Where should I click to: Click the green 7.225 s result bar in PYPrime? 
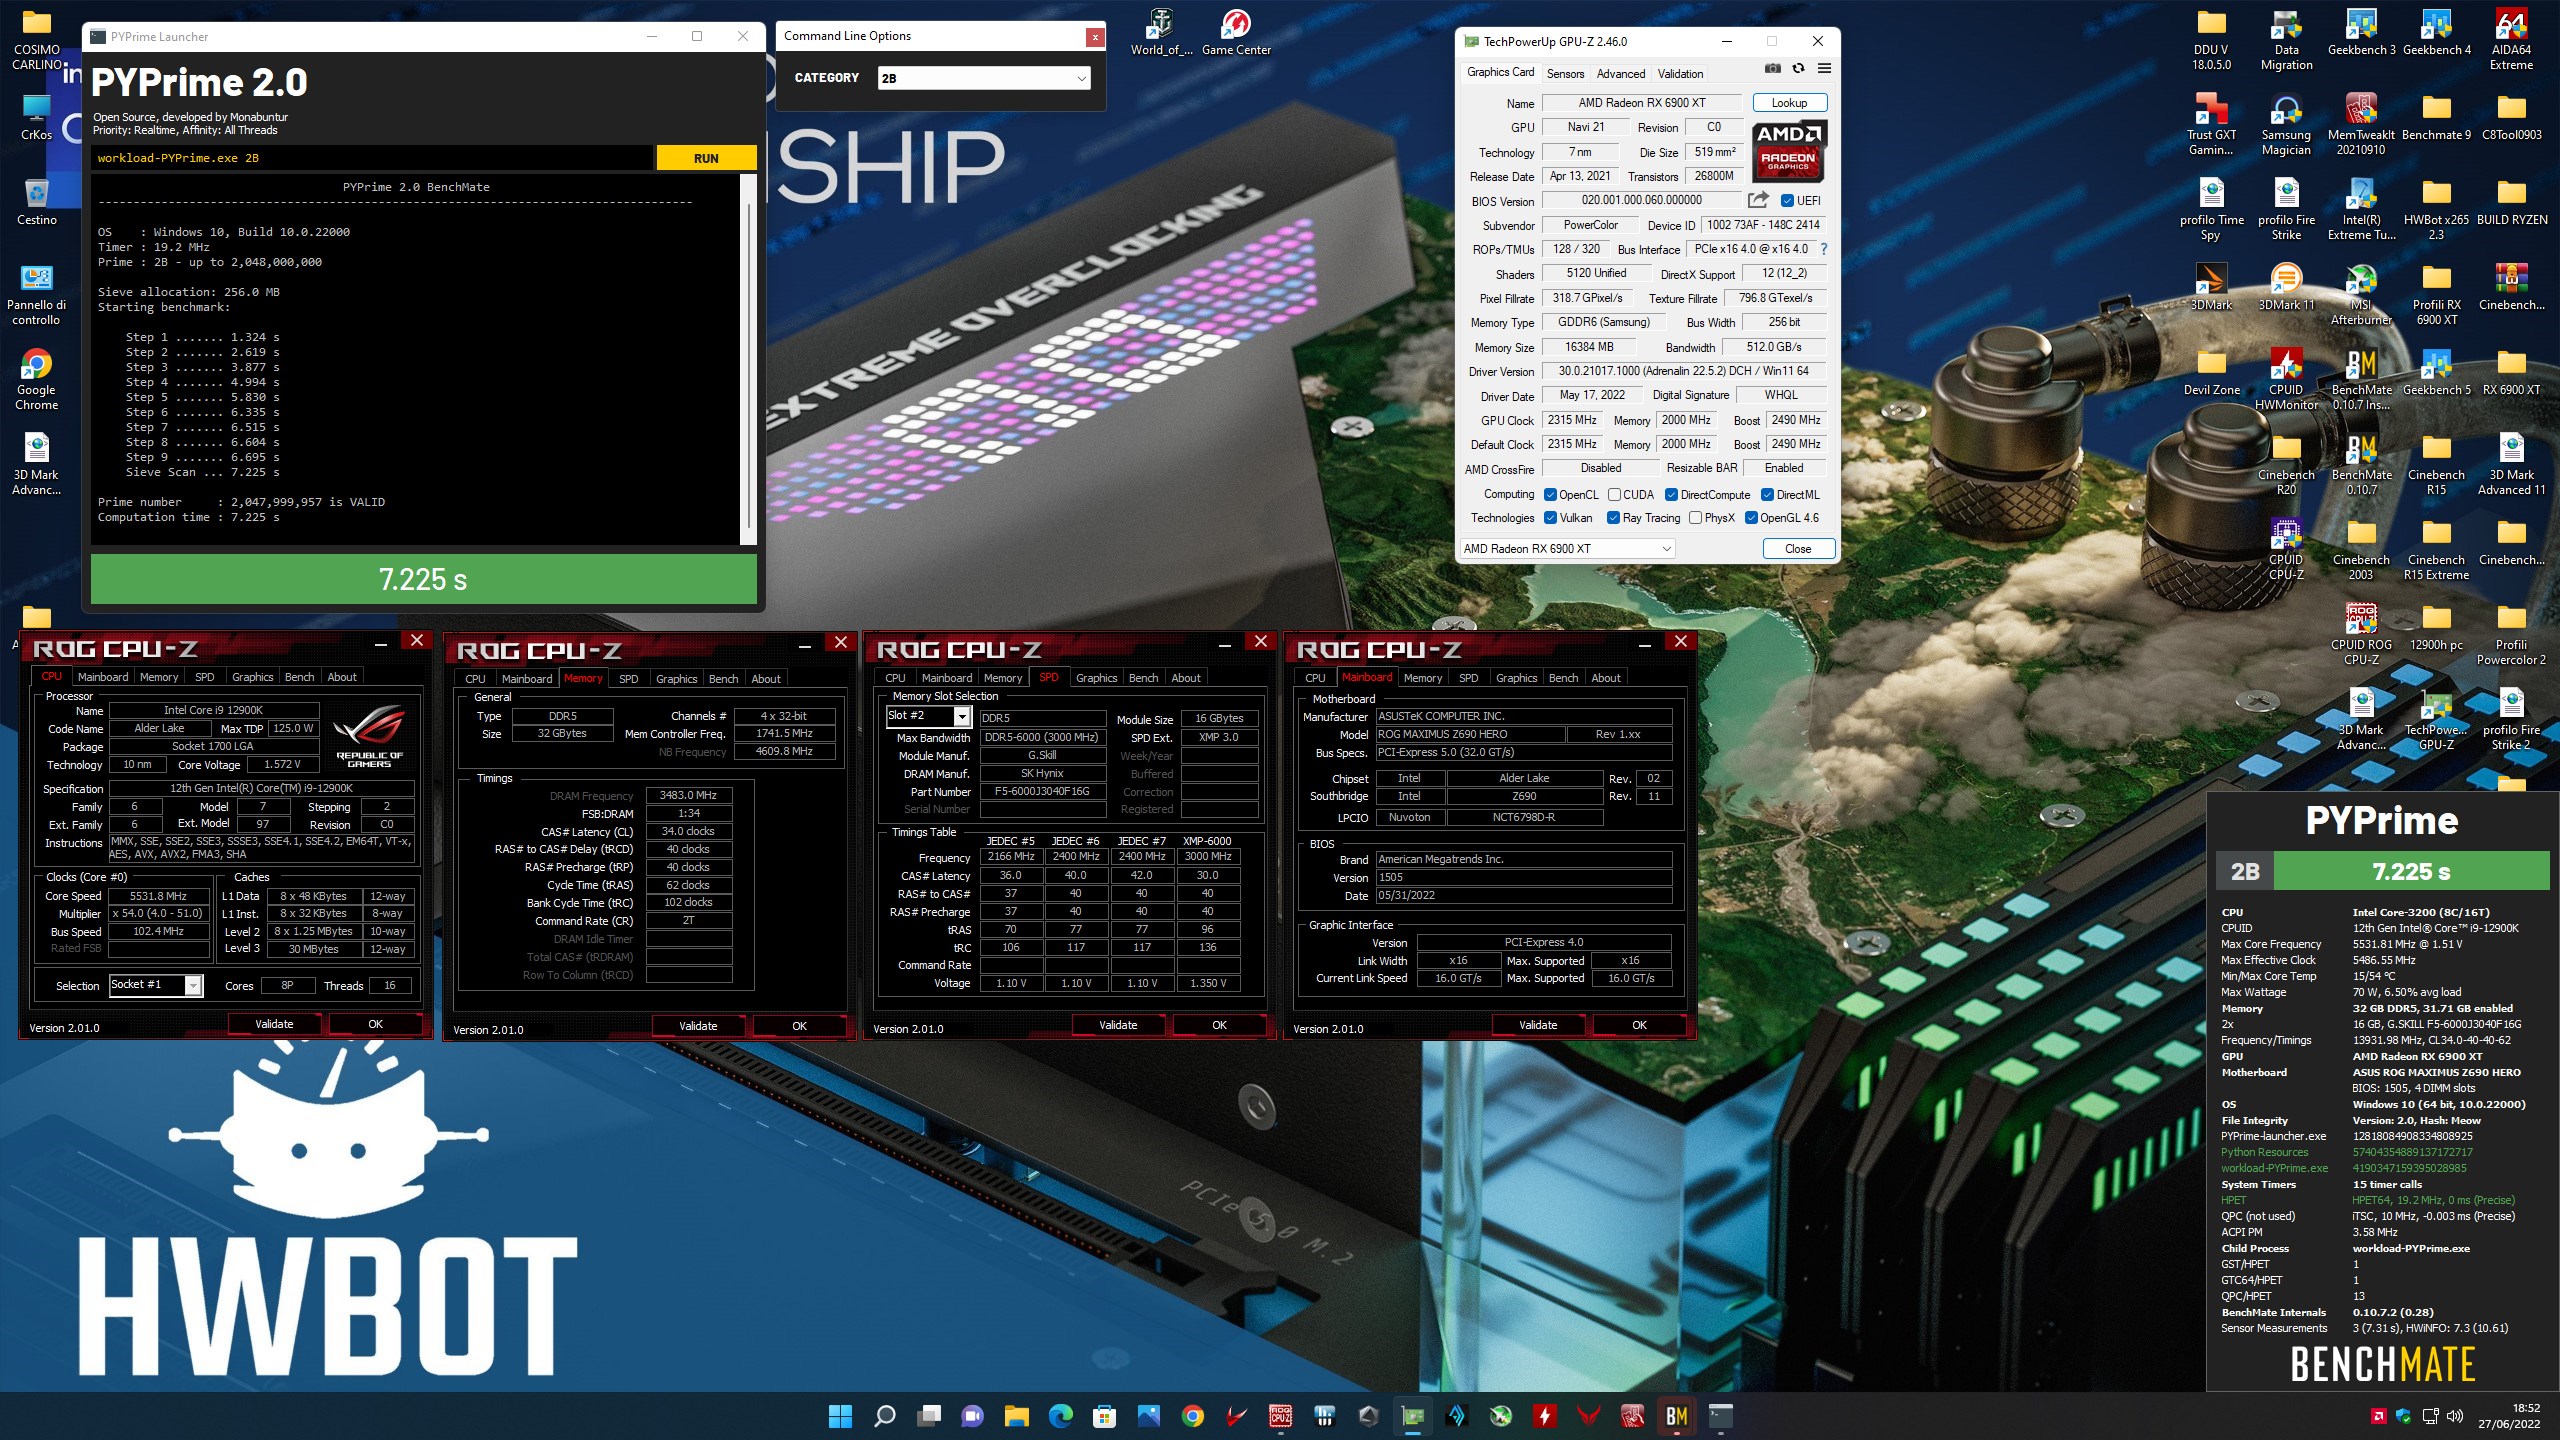pos(423,579)
